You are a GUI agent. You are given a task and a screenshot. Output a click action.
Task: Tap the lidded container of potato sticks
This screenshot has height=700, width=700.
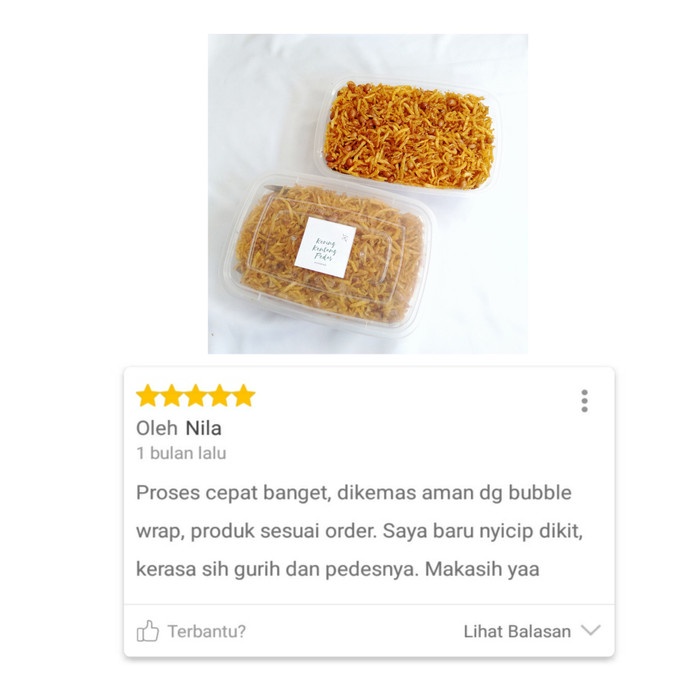329,255
